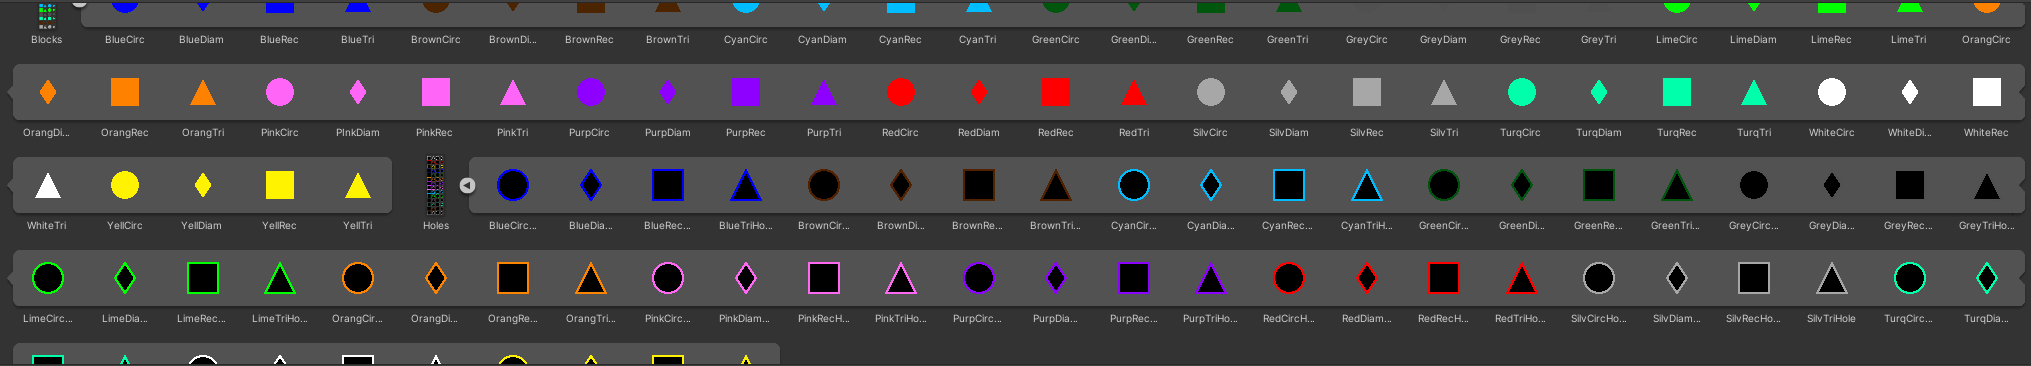This screenshot has height=366, width=2031.
Task: Pick the solid pink diamond sprite
Action: click(x=358, y=92)
